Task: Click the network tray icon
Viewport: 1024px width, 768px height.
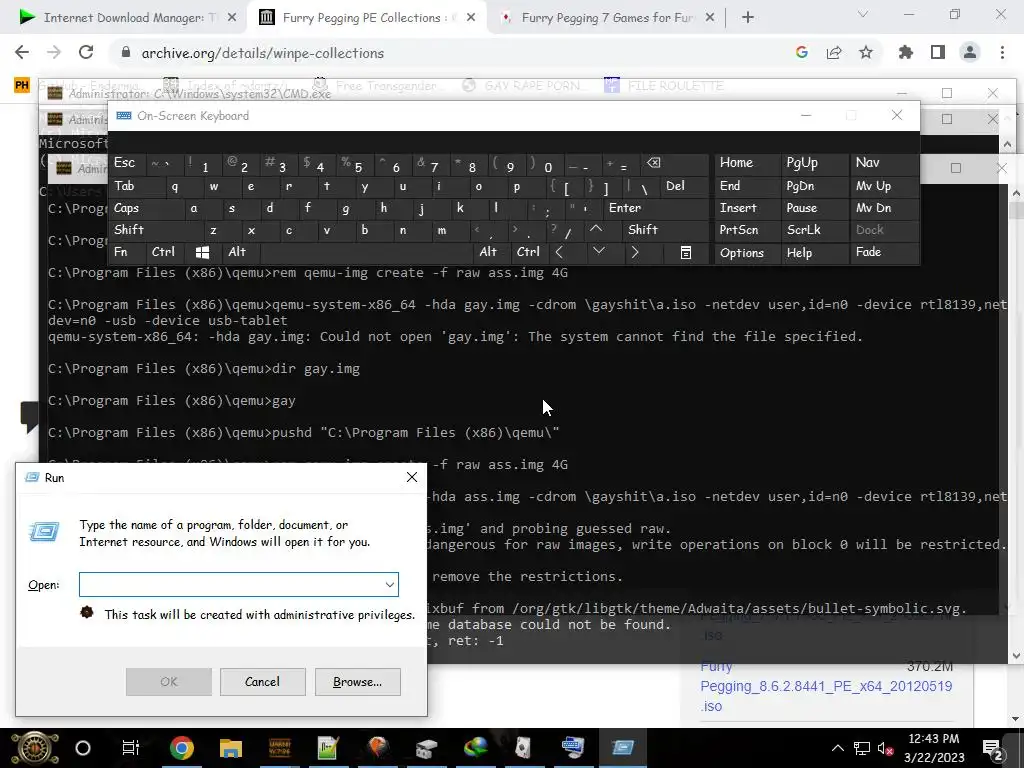Action: (x=861, y=748)
